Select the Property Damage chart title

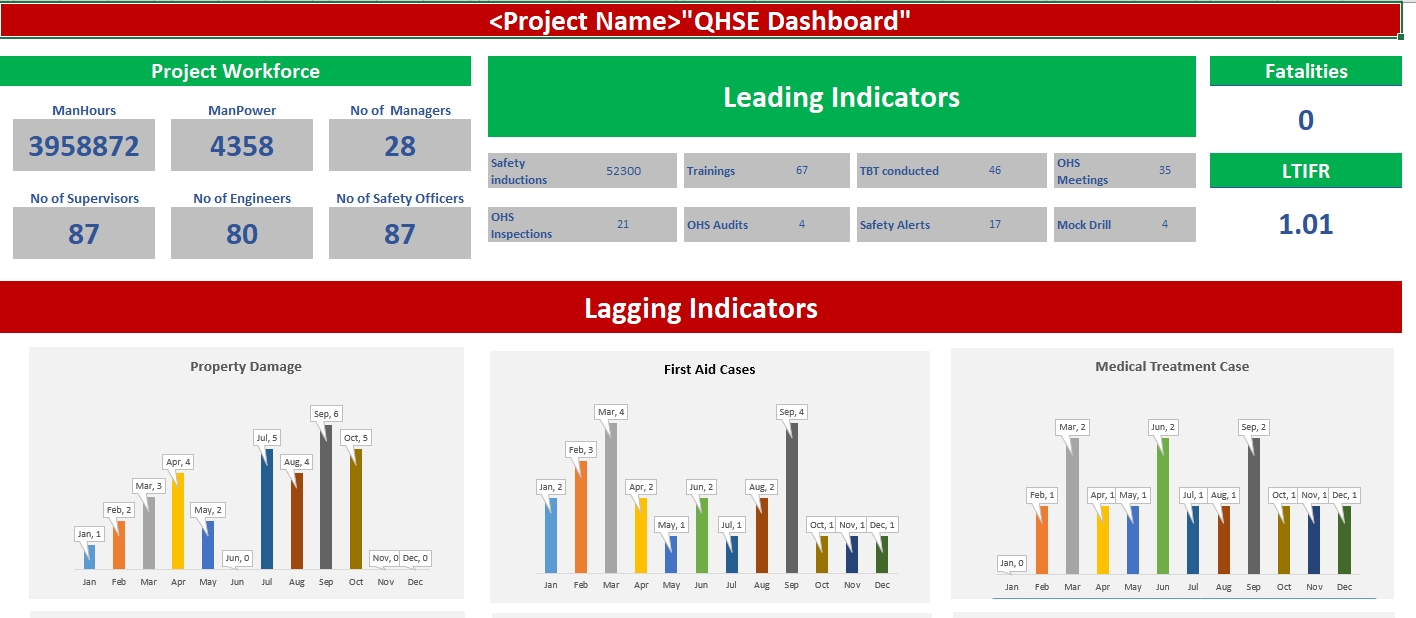(x=246, y=367)
